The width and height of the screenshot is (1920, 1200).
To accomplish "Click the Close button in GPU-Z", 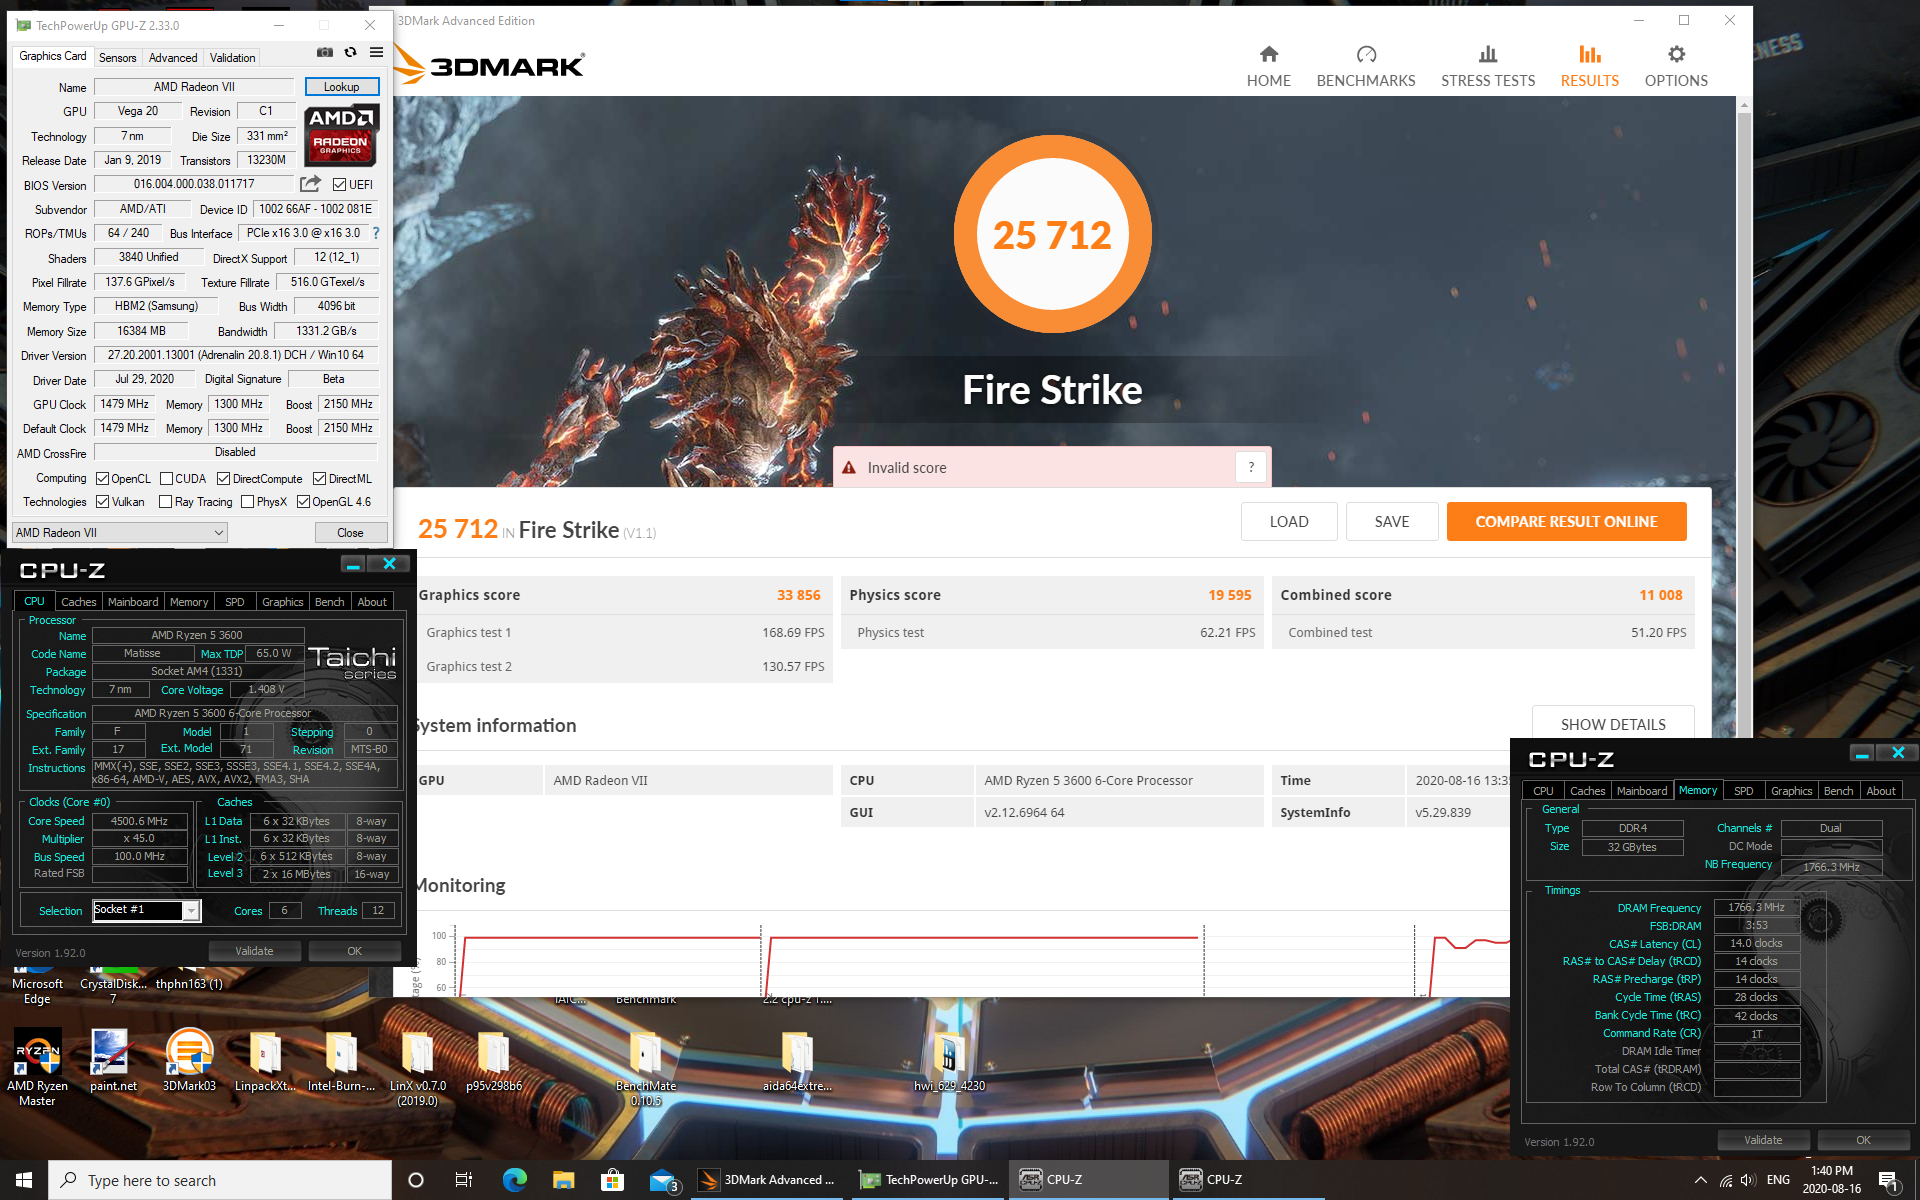I will 350,533.
